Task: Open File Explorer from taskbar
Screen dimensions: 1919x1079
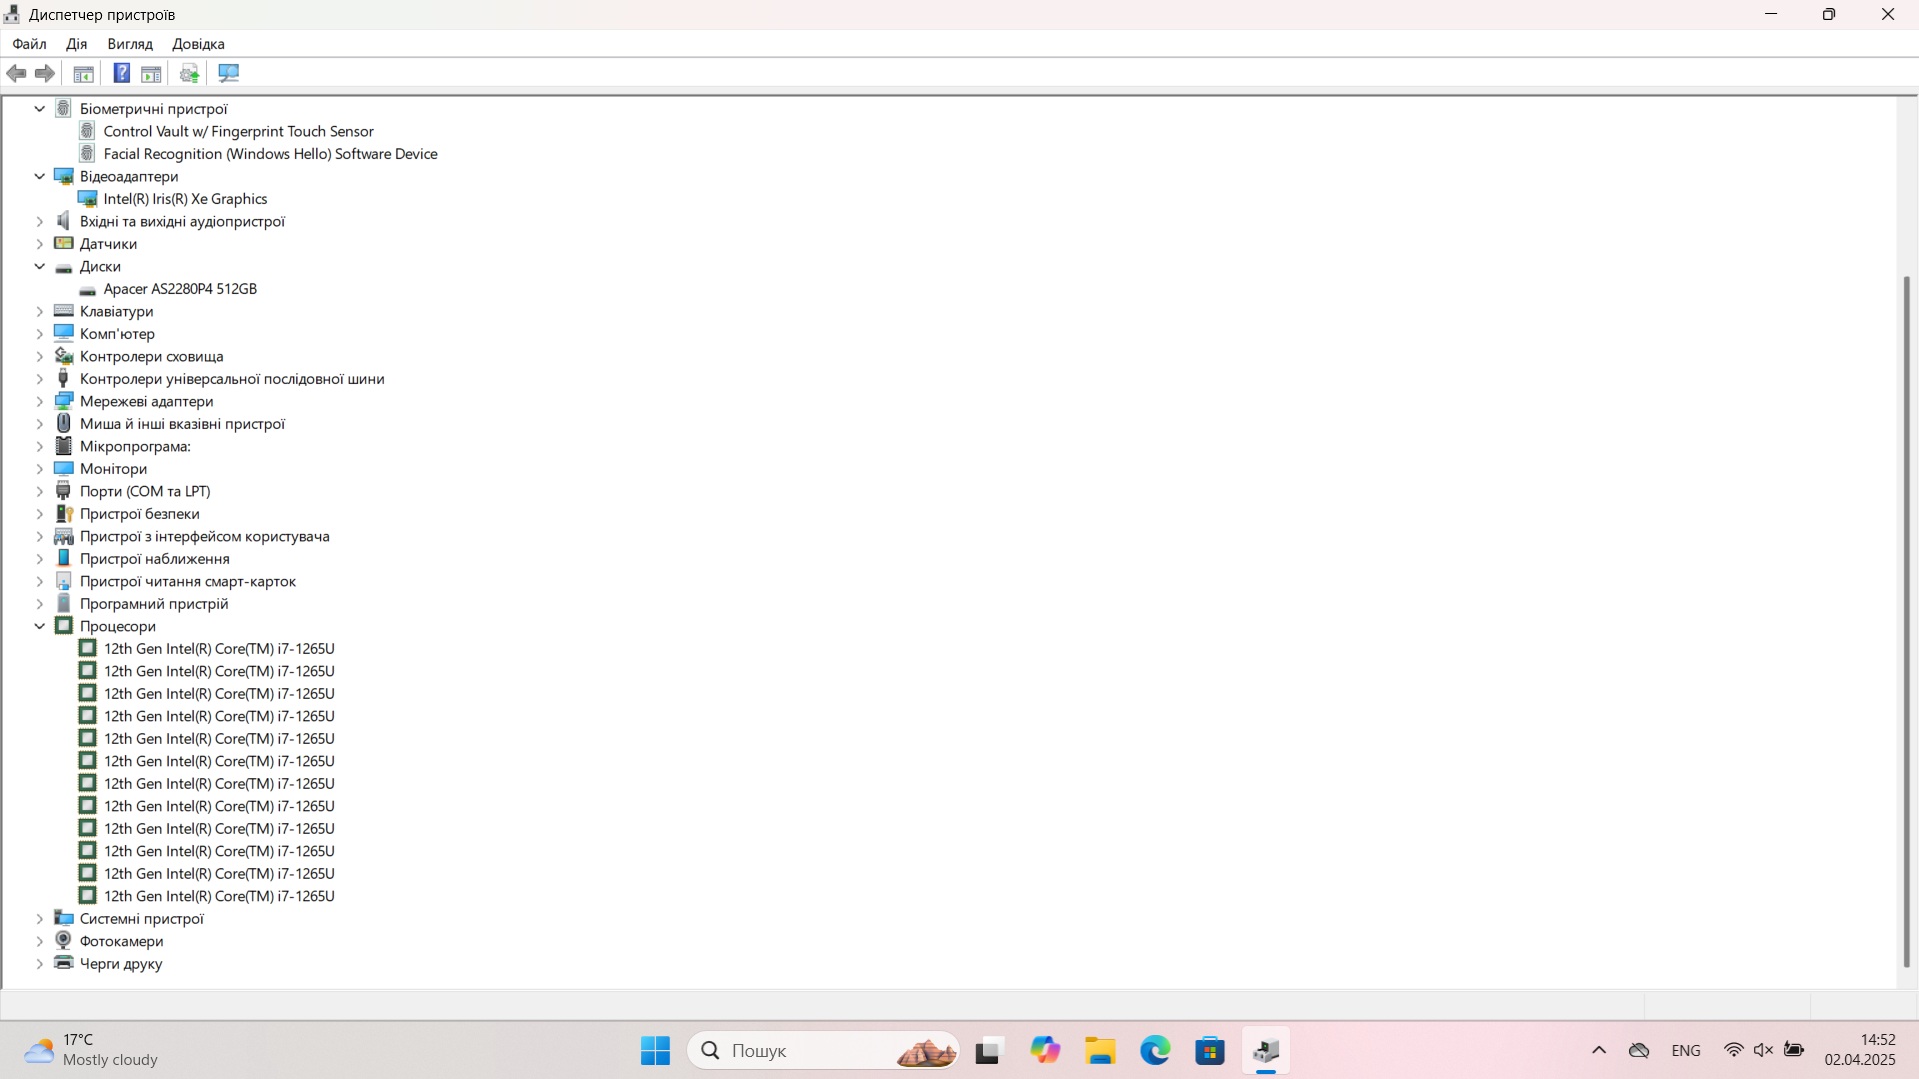Action: point(1100,1050)
